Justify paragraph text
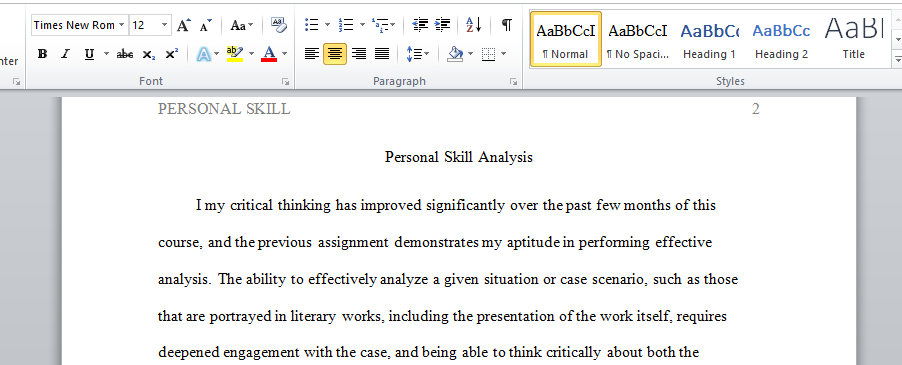 click(x=382, y=55)
